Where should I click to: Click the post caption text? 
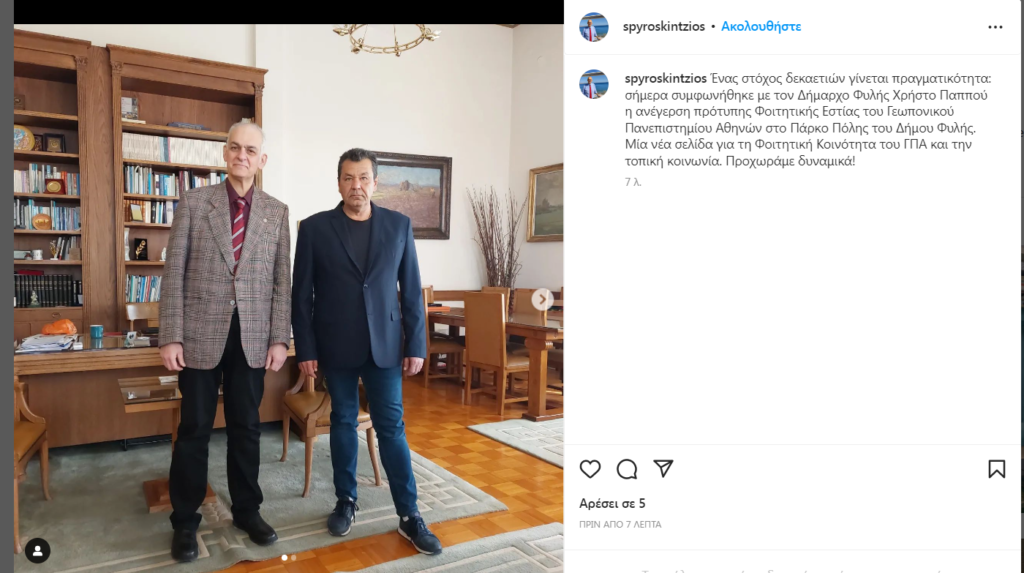pos(808,120)
